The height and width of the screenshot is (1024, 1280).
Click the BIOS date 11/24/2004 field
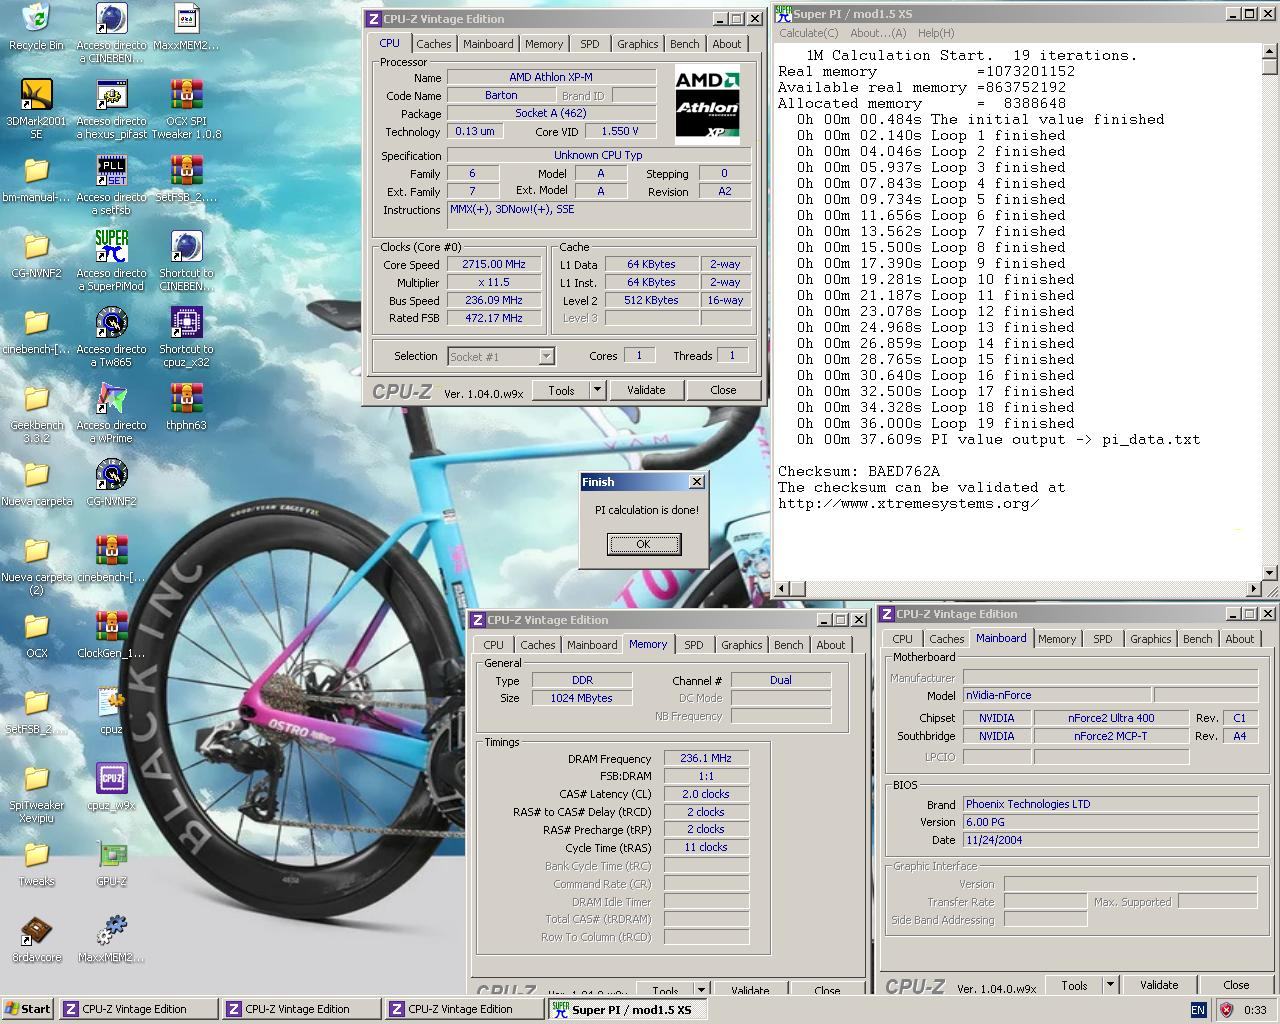tap(1110, 840)
